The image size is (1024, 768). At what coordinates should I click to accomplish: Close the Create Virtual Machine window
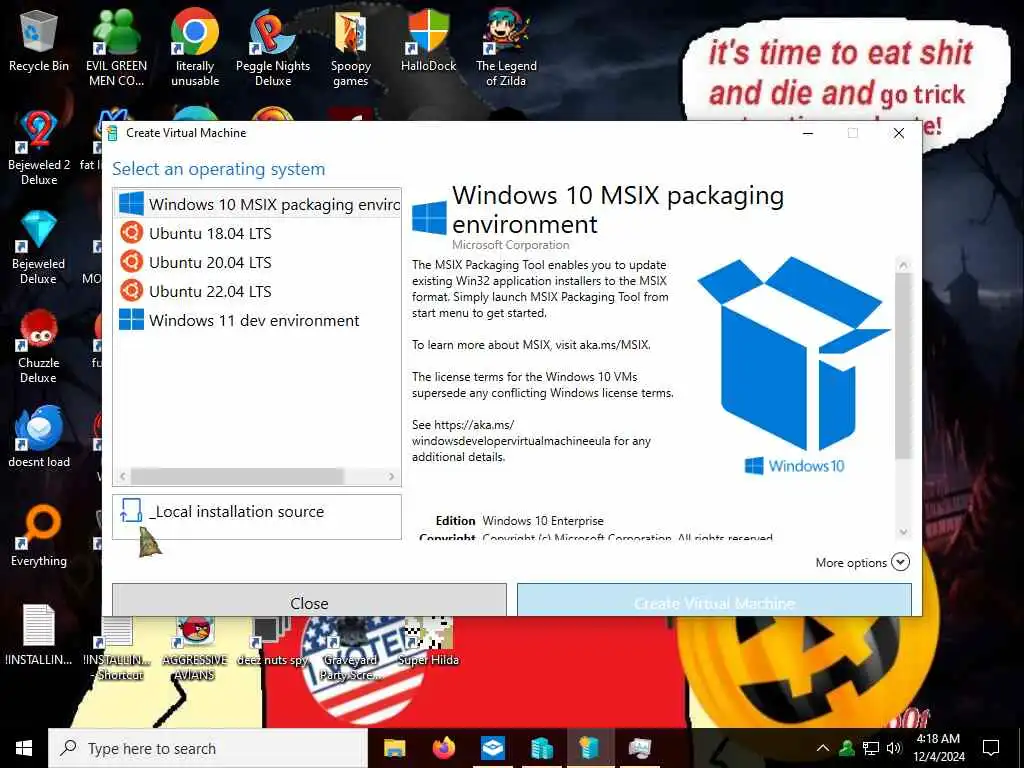tap(899, 133)
